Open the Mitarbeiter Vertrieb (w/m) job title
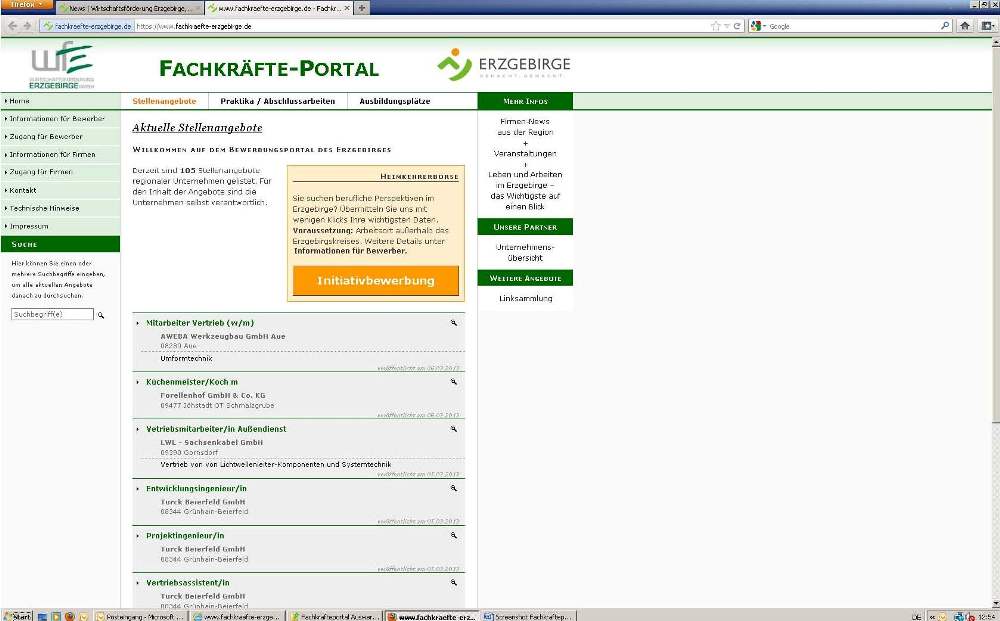This screenshot has width=1000, height=621. 200,323
